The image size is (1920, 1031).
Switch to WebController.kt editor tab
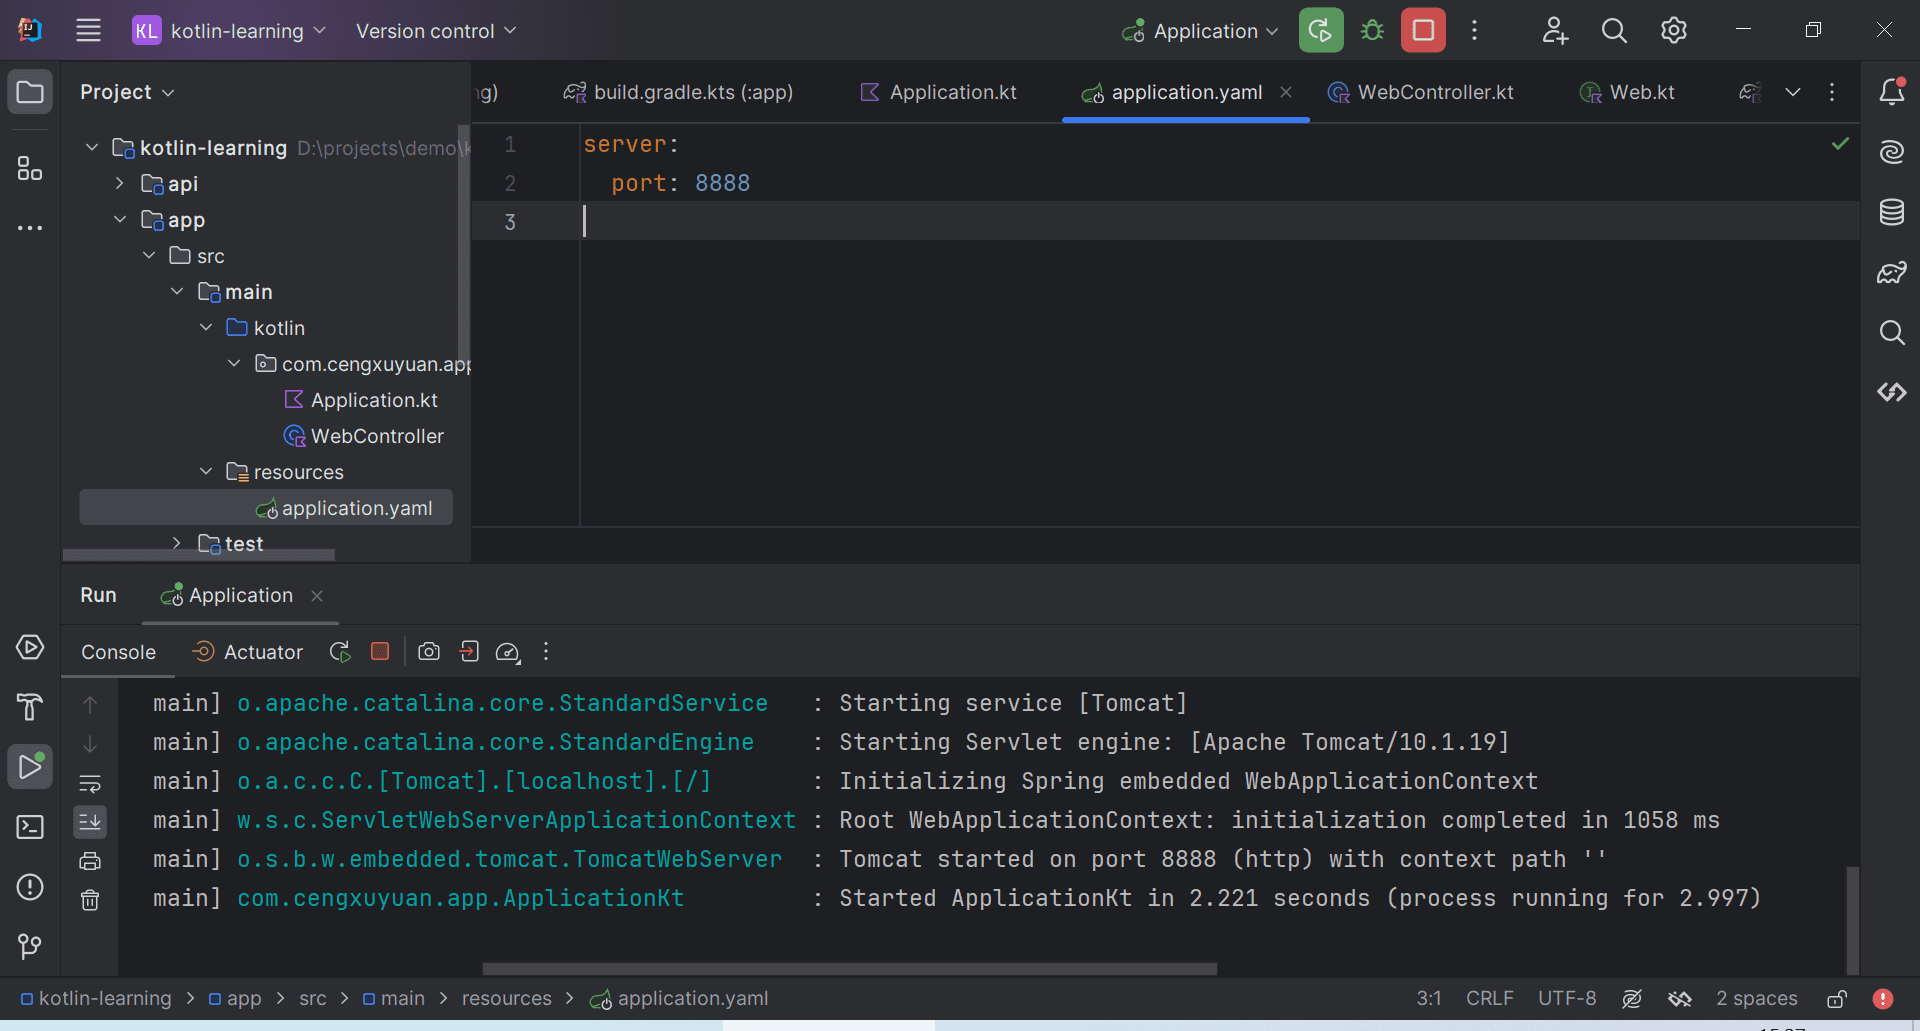point(1420,92)
